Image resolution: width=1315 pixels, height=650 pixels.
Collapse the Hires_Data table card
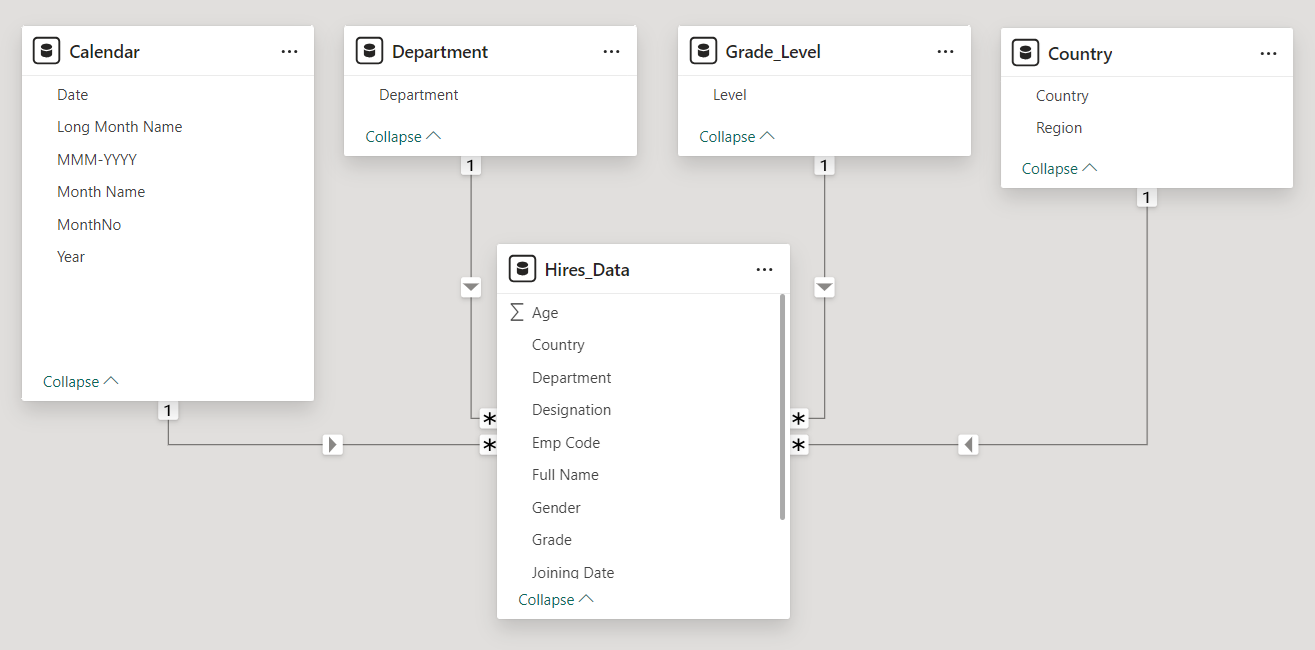coord(556,599)
